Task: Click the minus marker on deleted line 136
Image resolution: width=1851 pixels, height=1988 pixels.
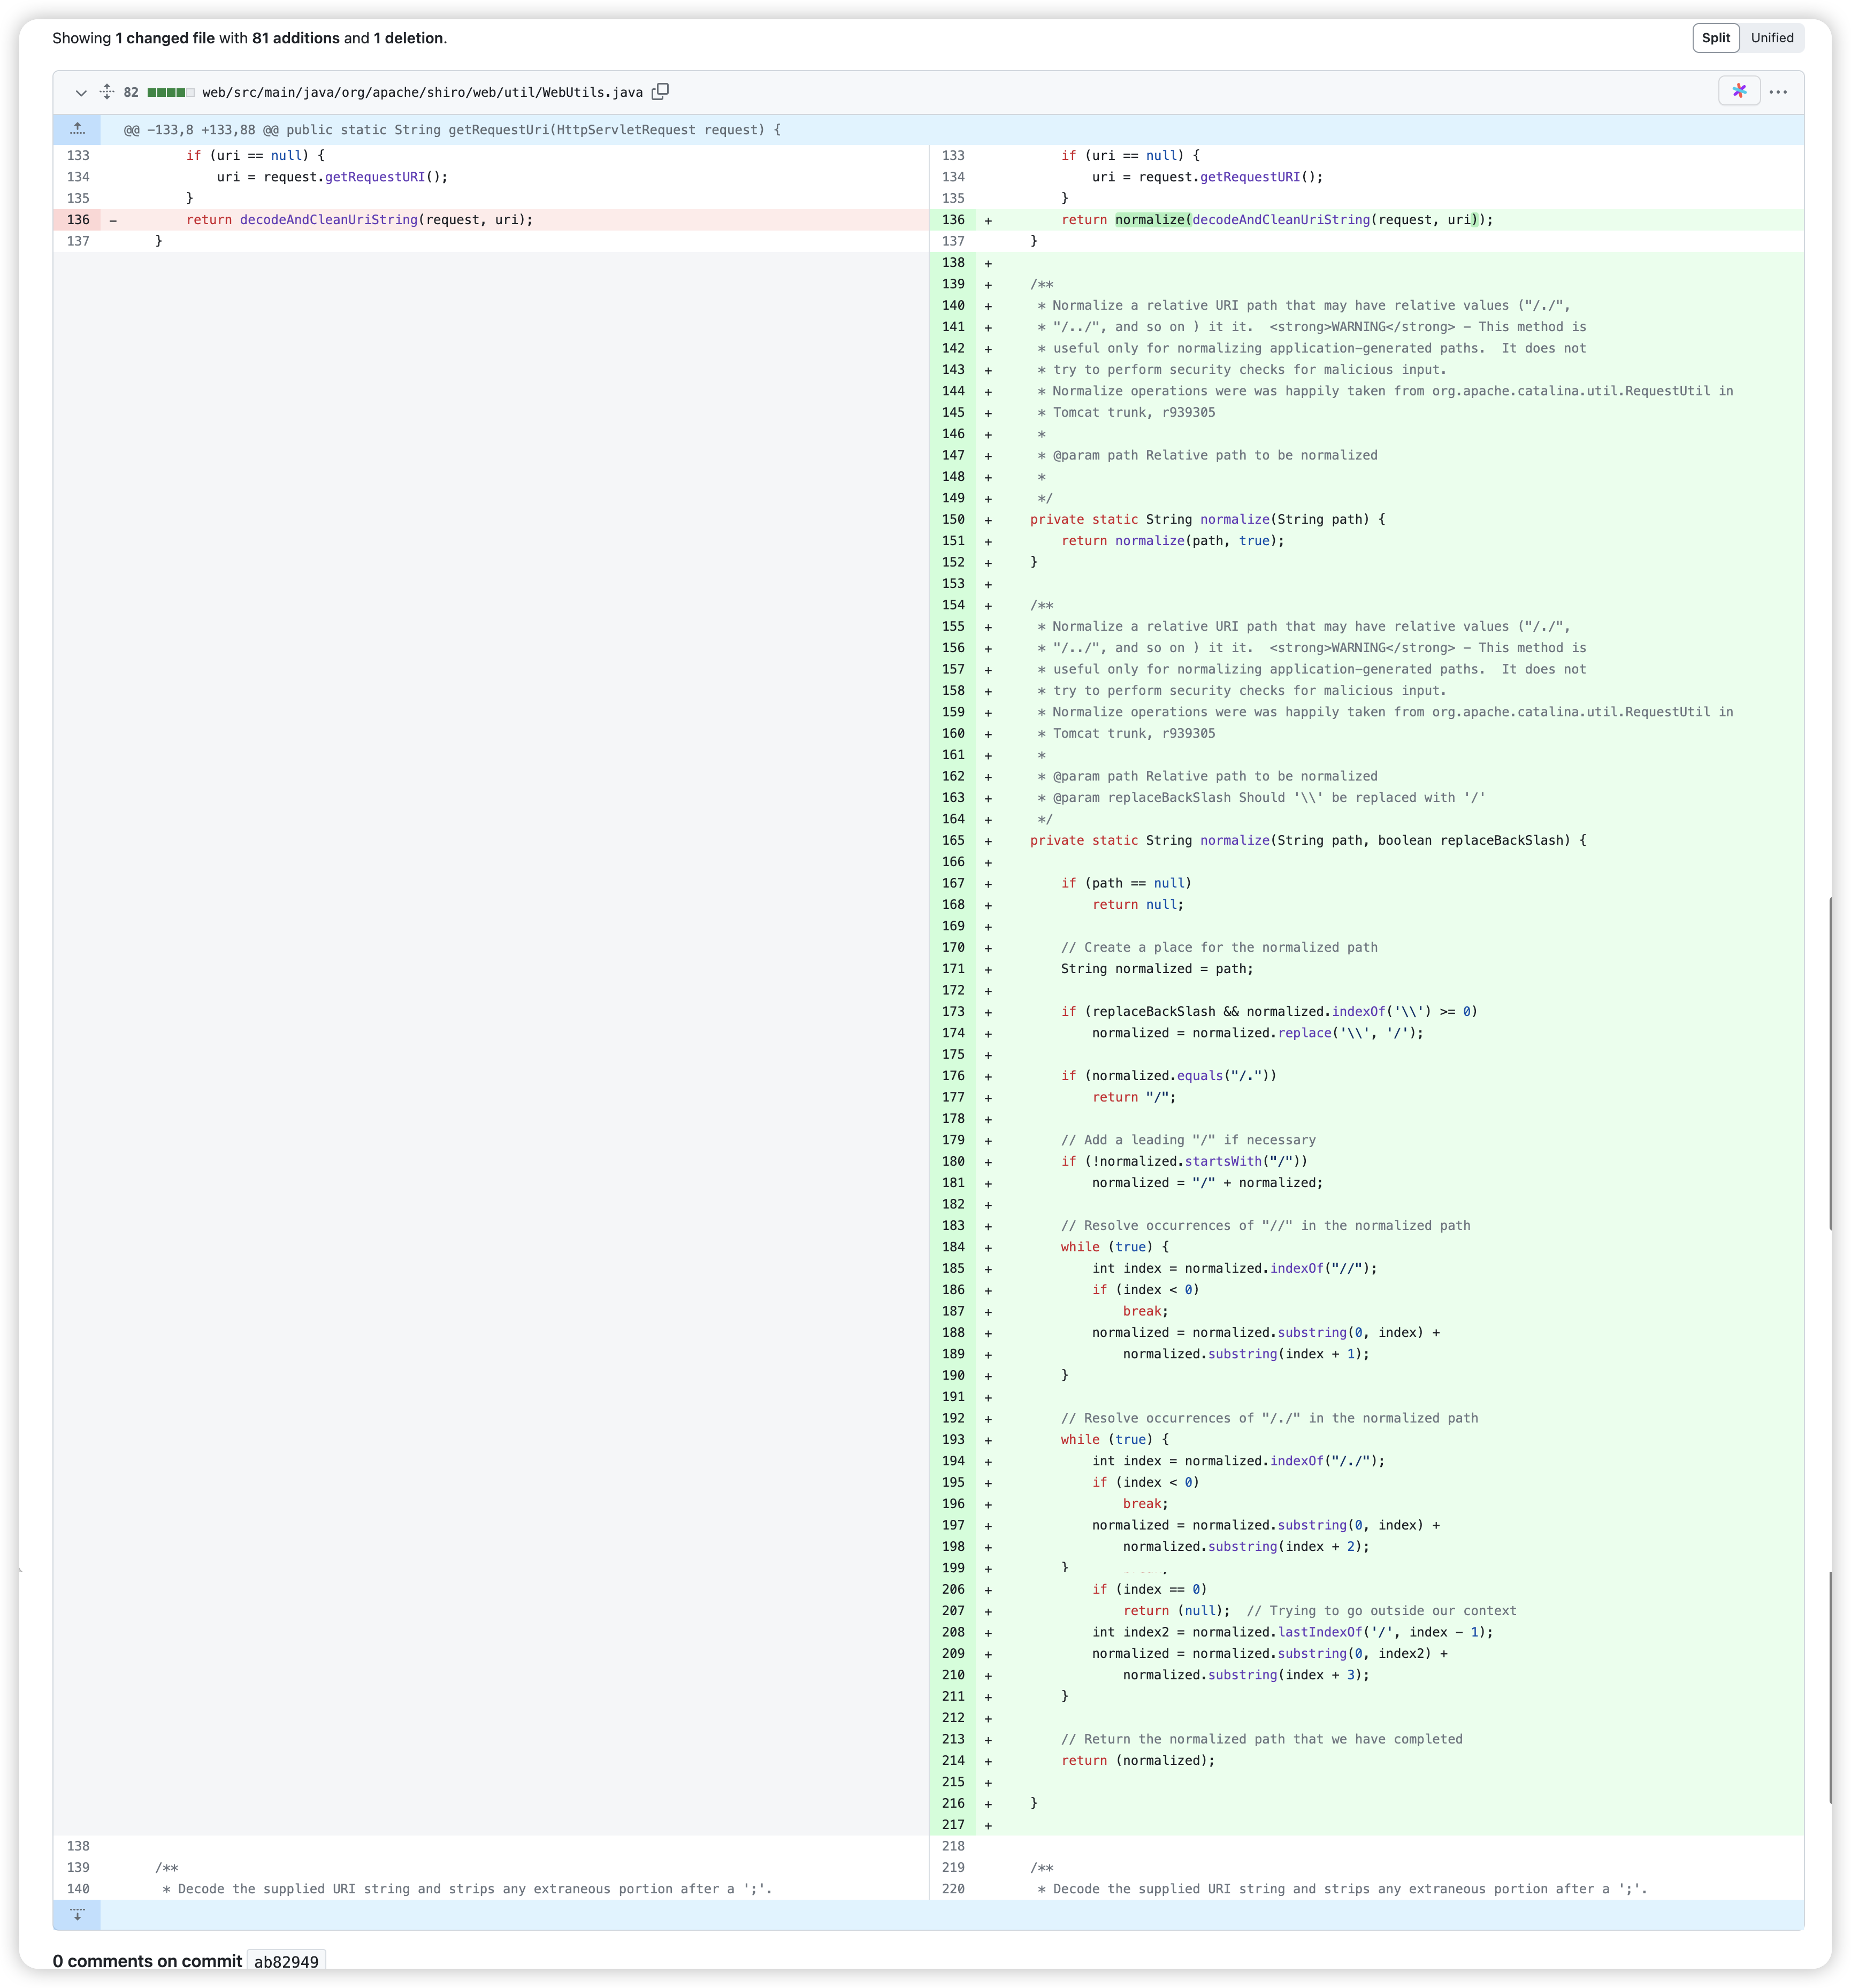Action: [113, 220]
